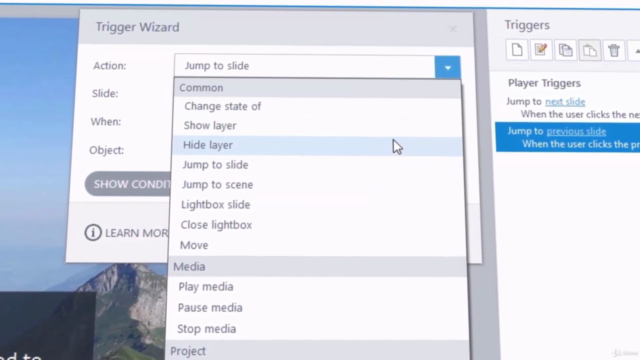Screen dimensions: 640x360
Task: Click the Learn More info icon
Action: [93, 233]
